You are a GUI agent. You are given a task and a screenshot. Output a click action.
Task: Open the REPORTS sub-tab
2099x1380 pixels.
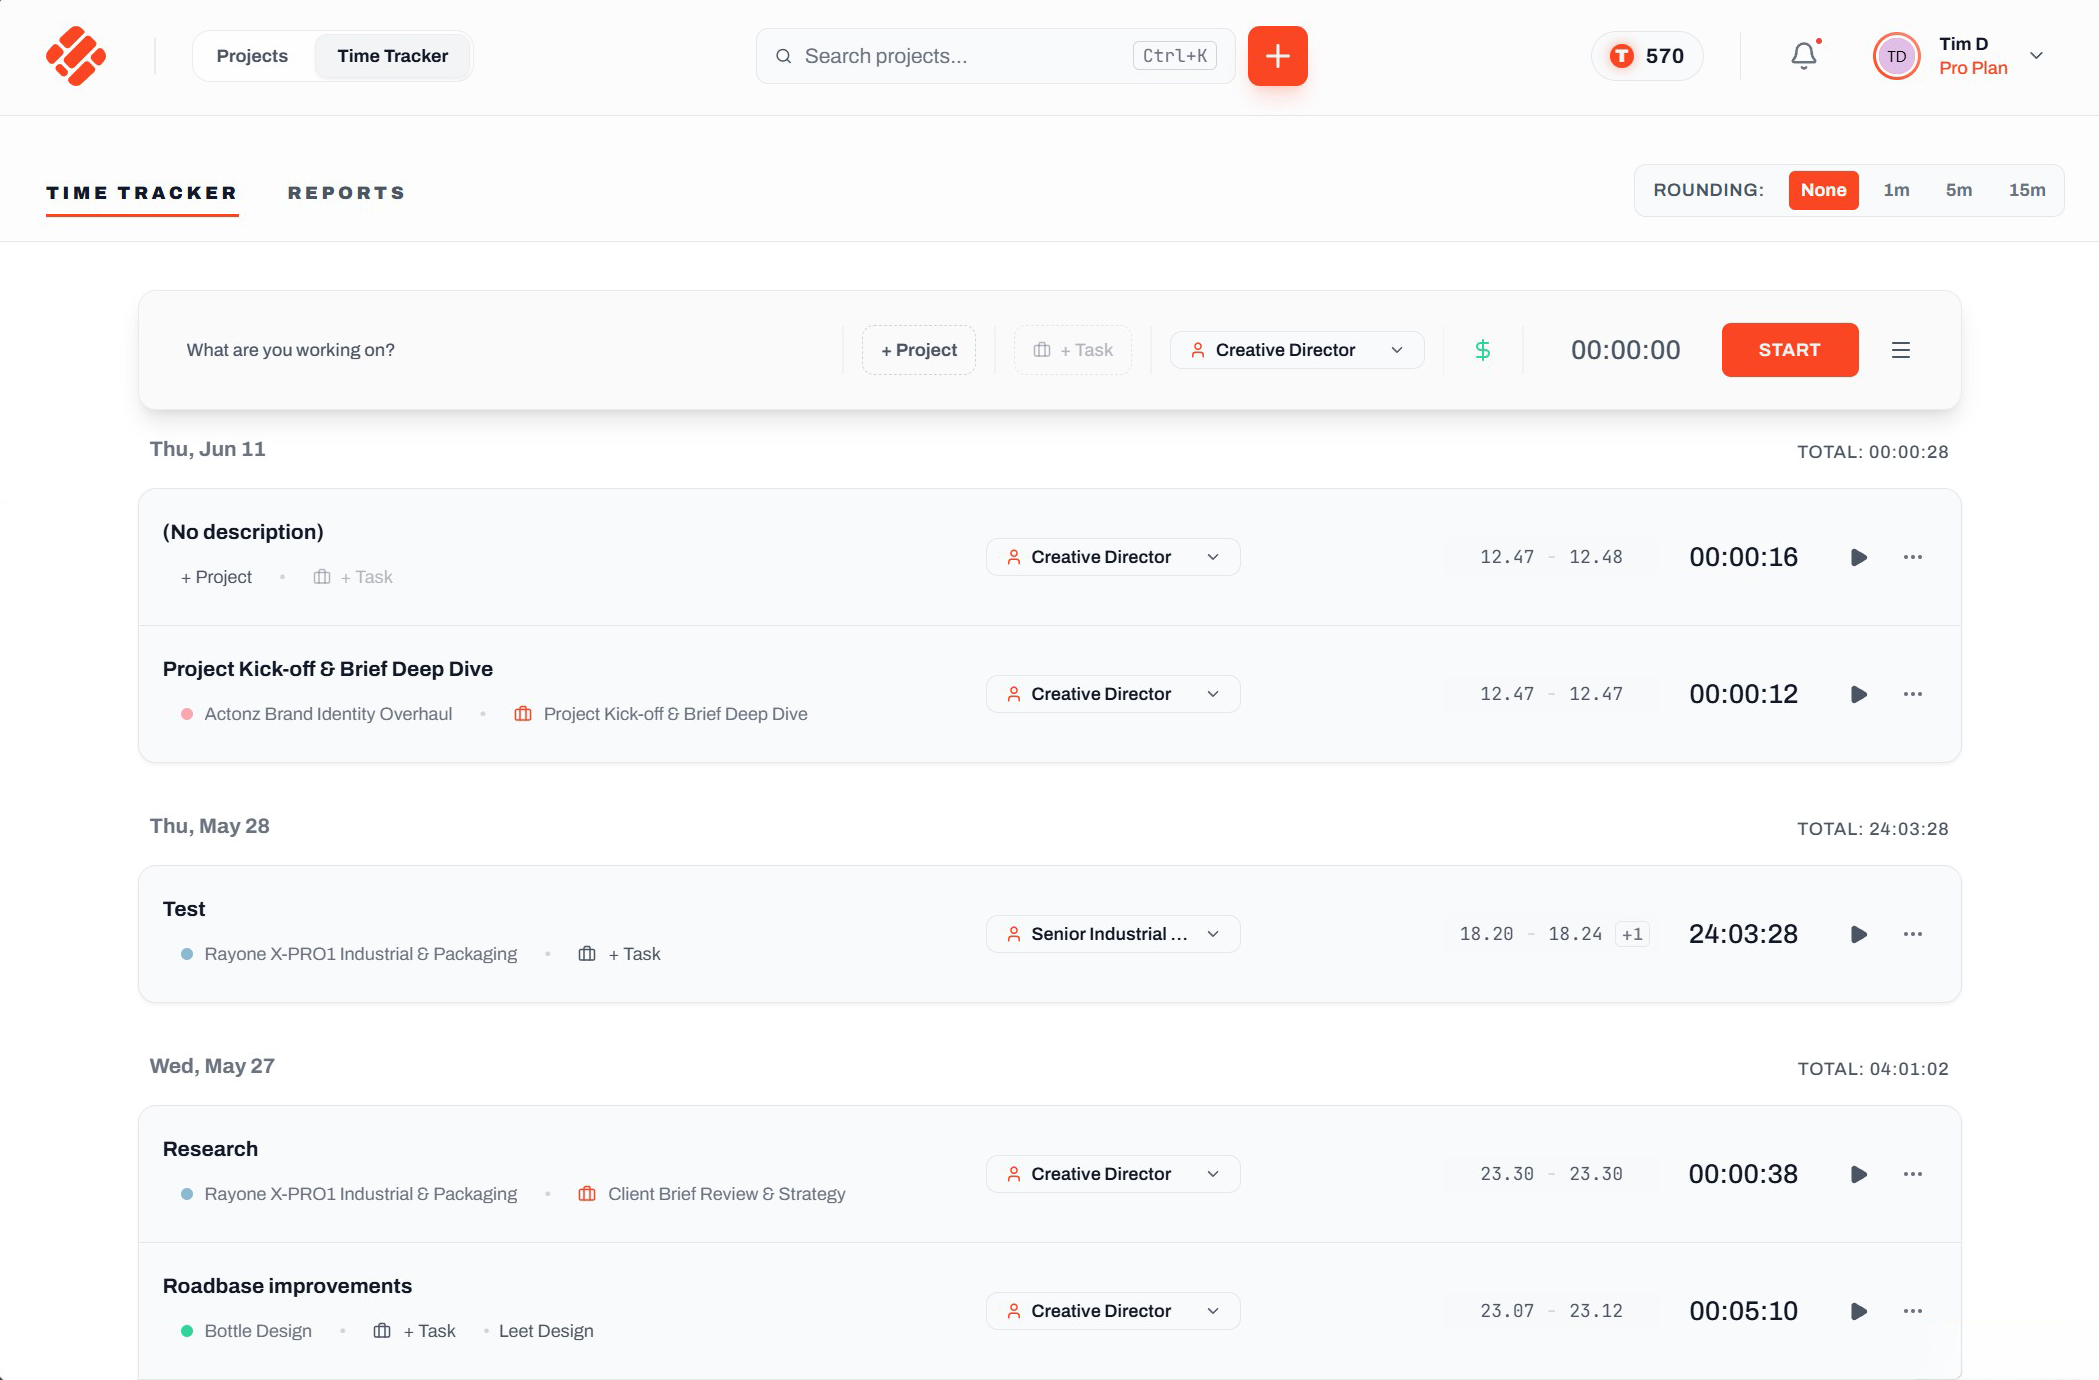[346, 193]
